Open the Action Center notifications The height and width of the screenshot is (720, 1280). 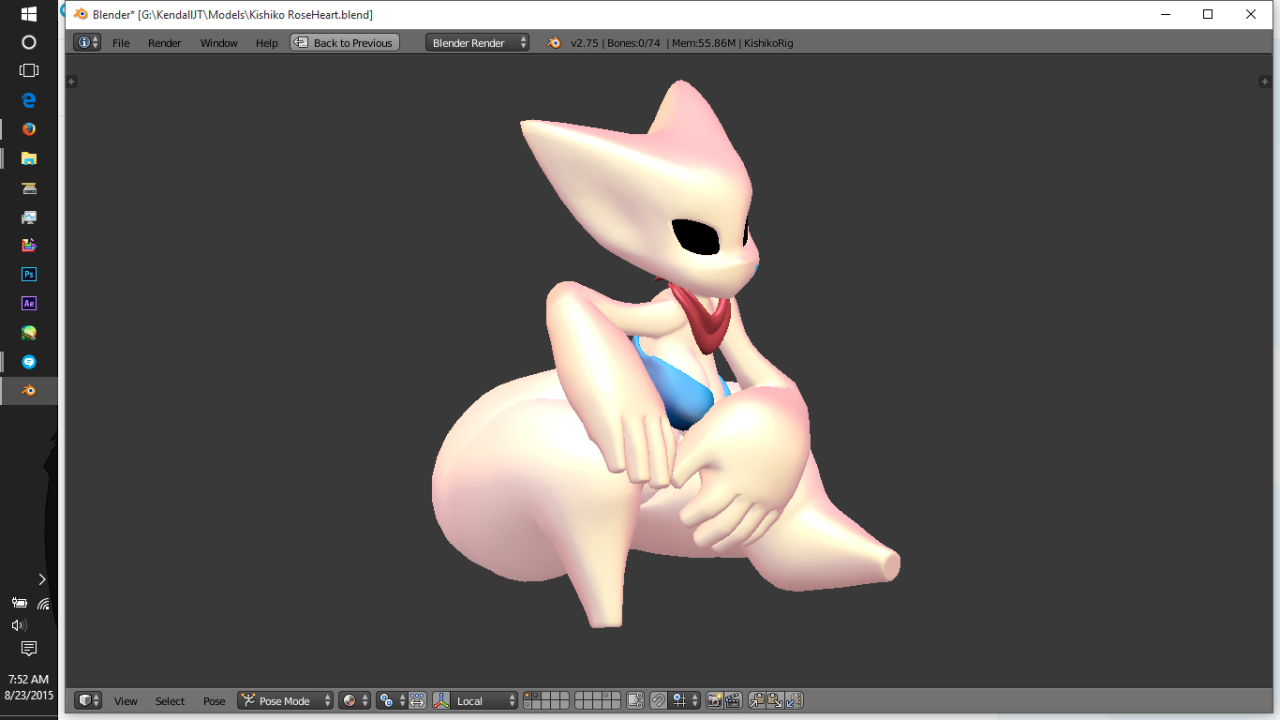point(29,649)
